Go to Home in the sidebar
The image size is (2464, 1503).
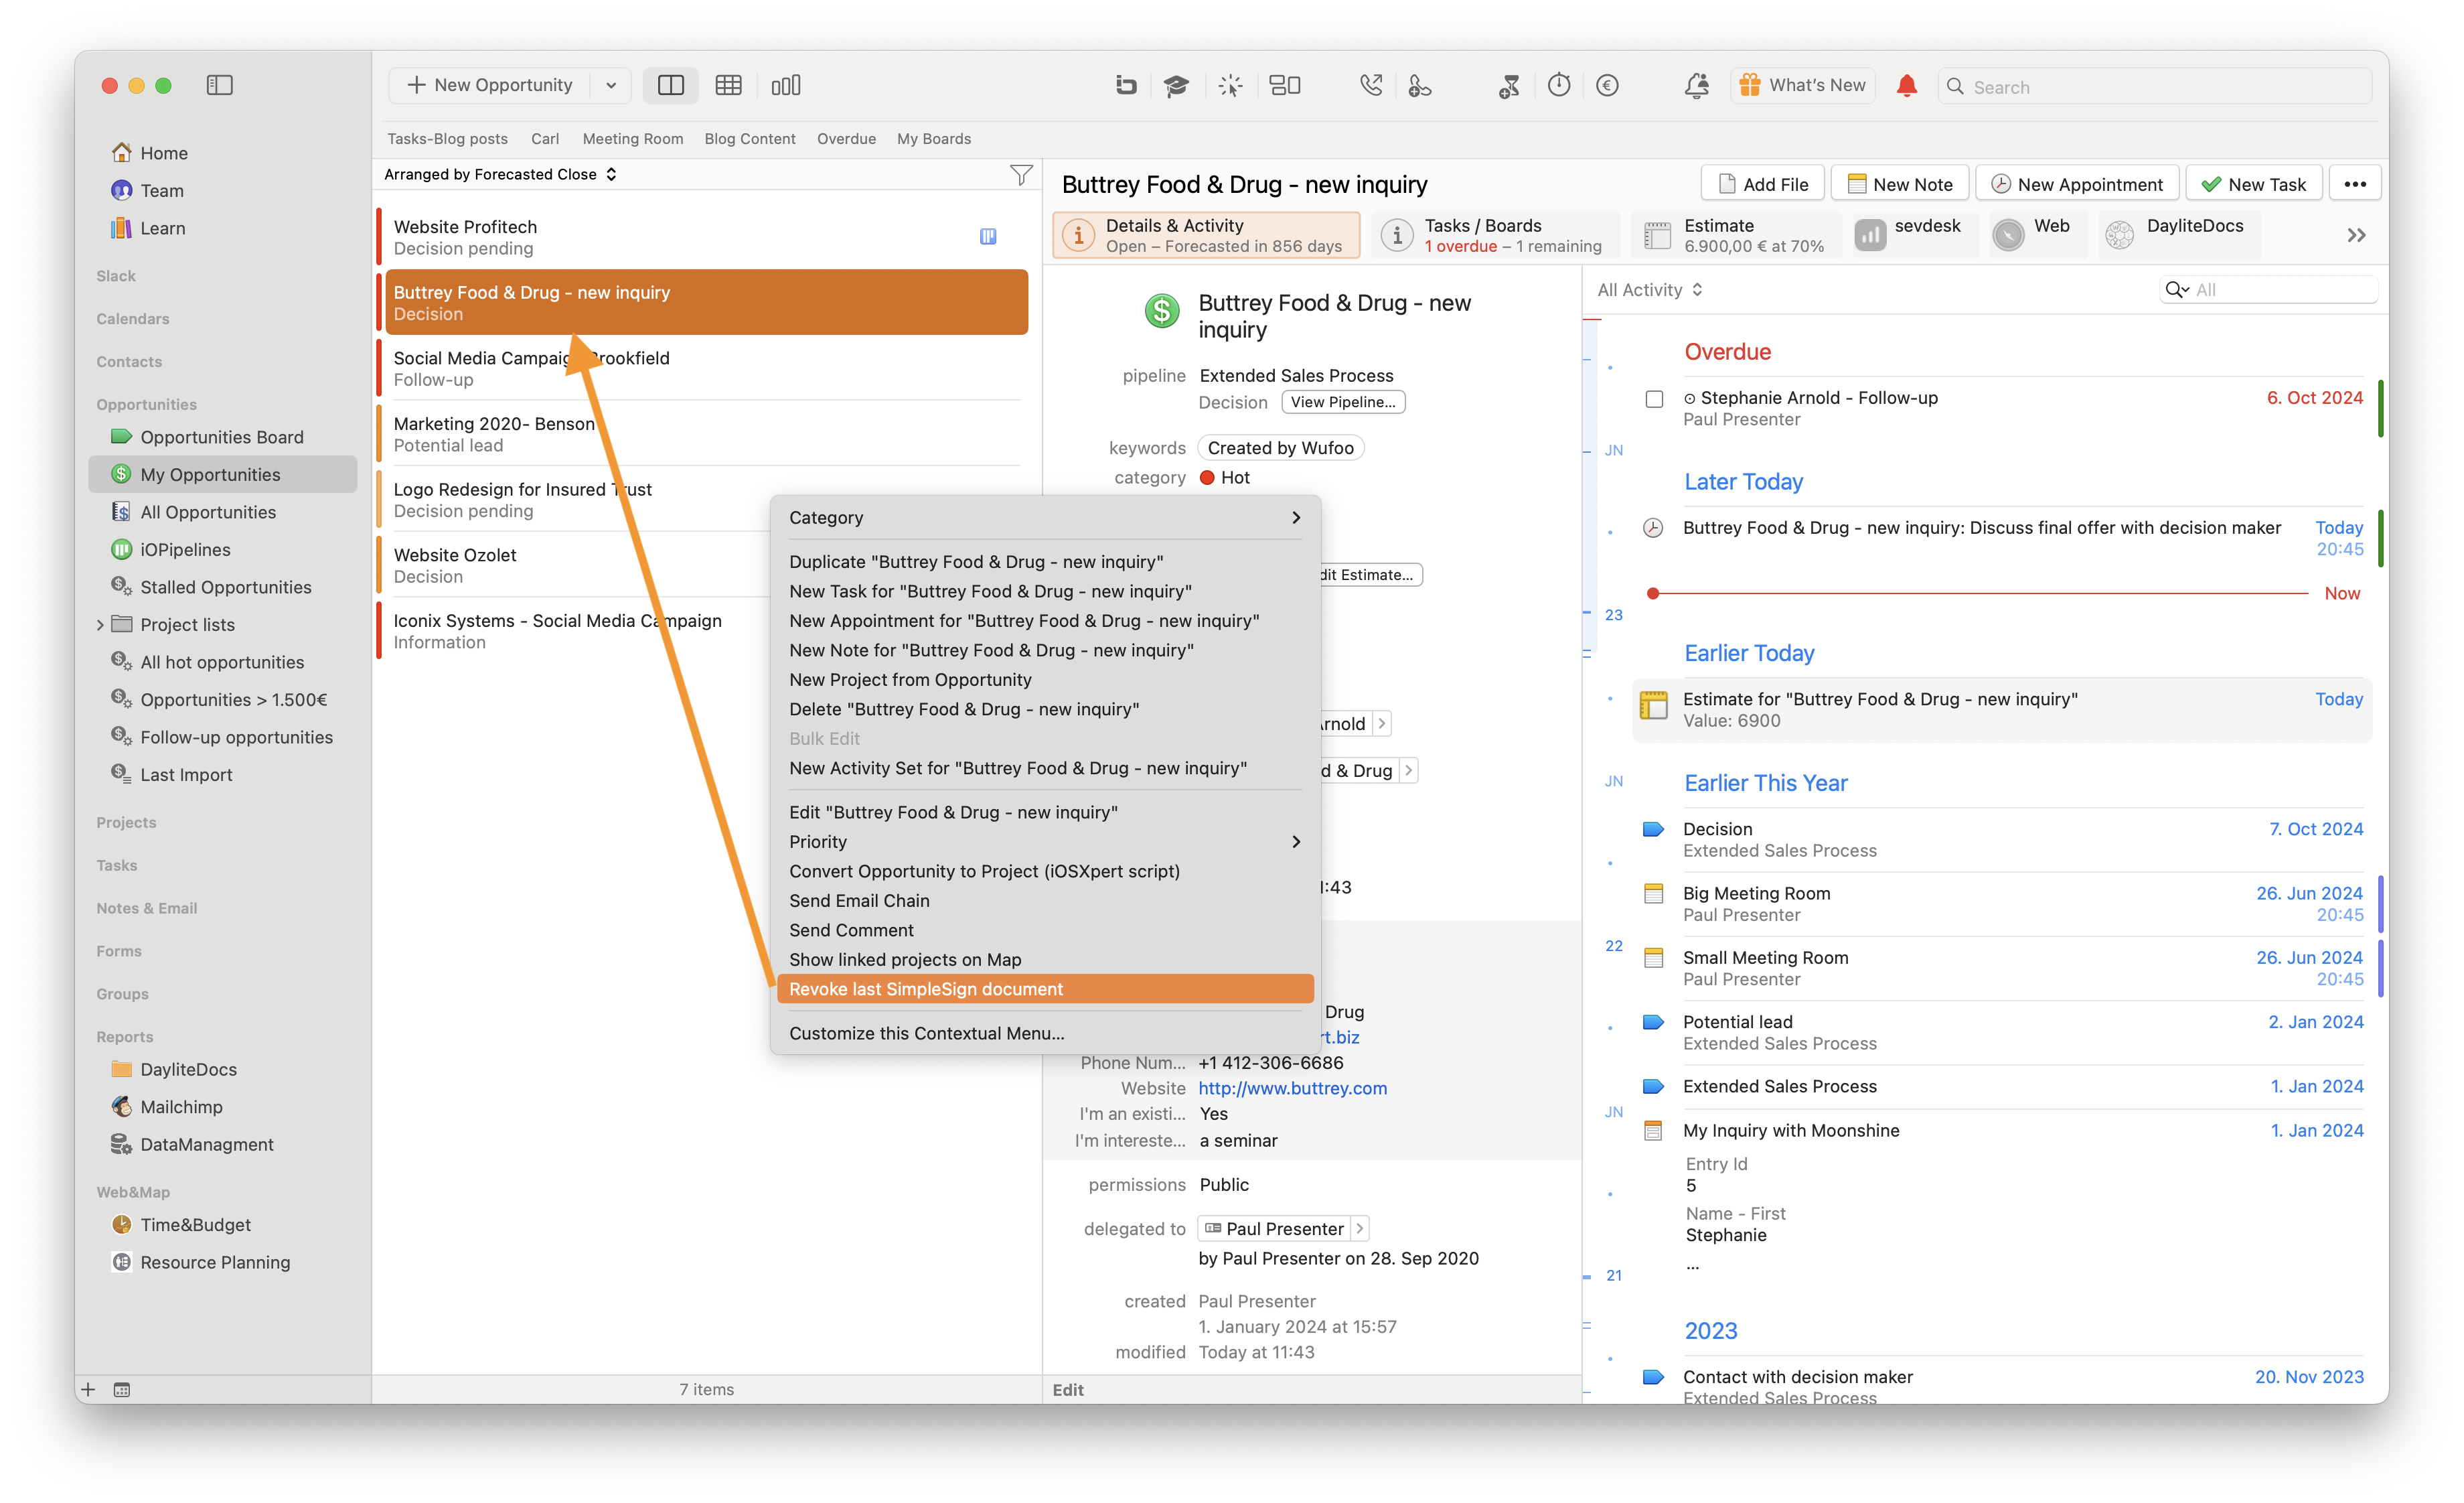point(164,153)
